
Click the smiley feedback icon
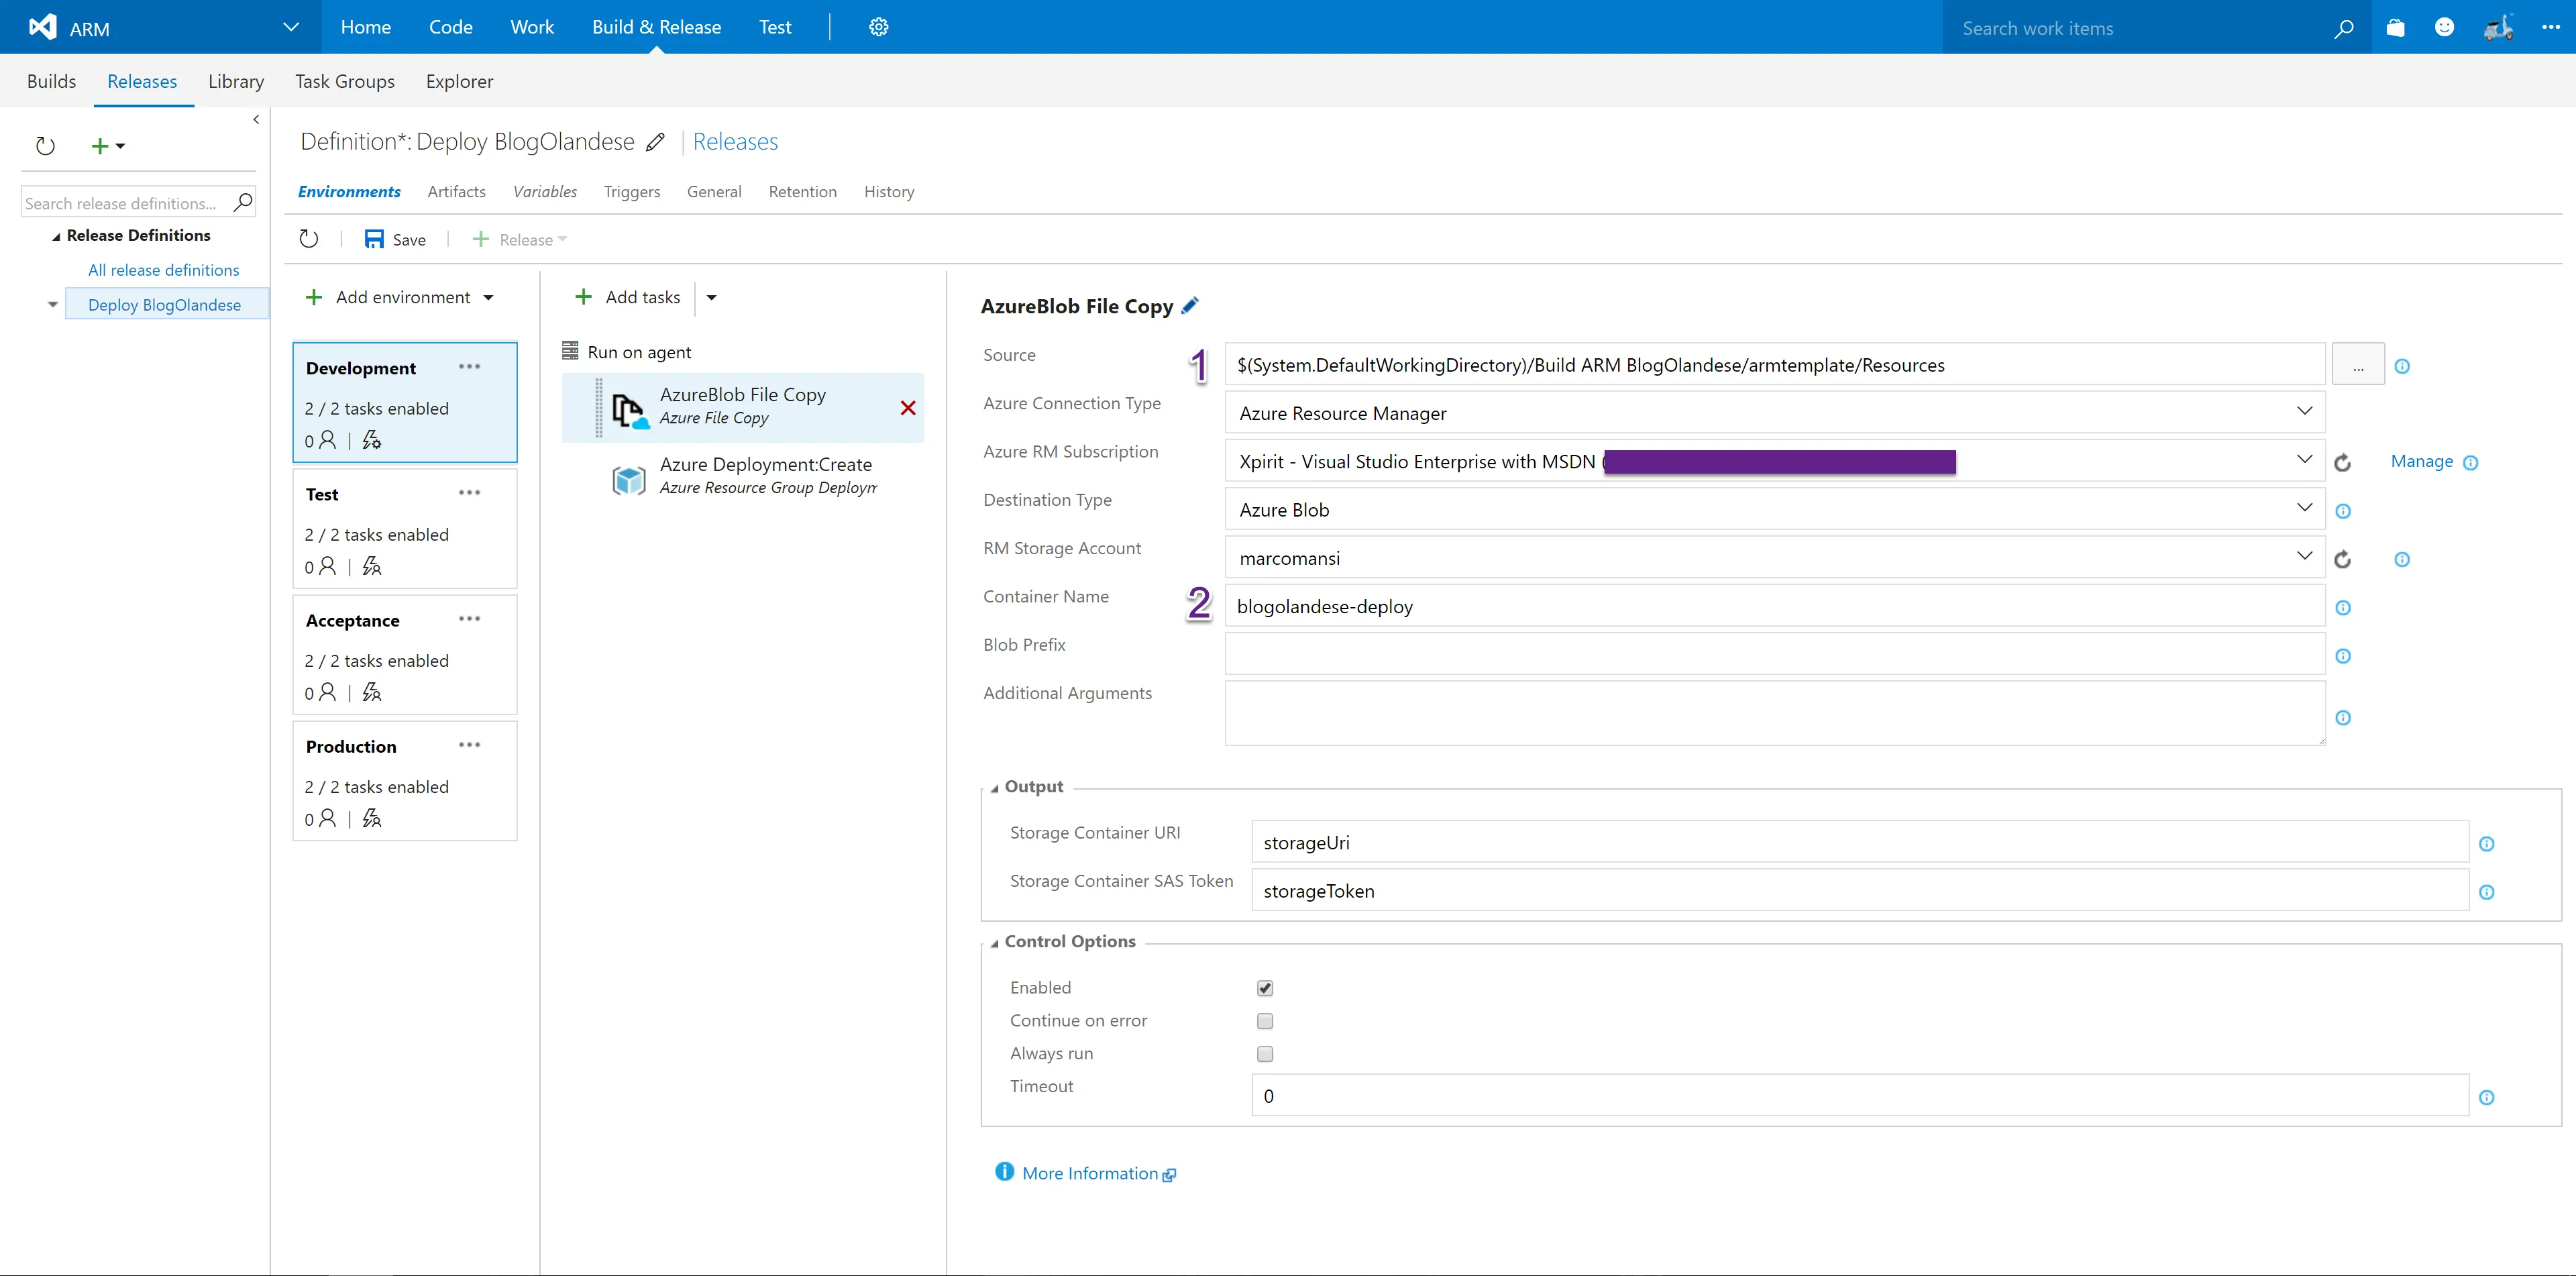(x=2444, y=27)
